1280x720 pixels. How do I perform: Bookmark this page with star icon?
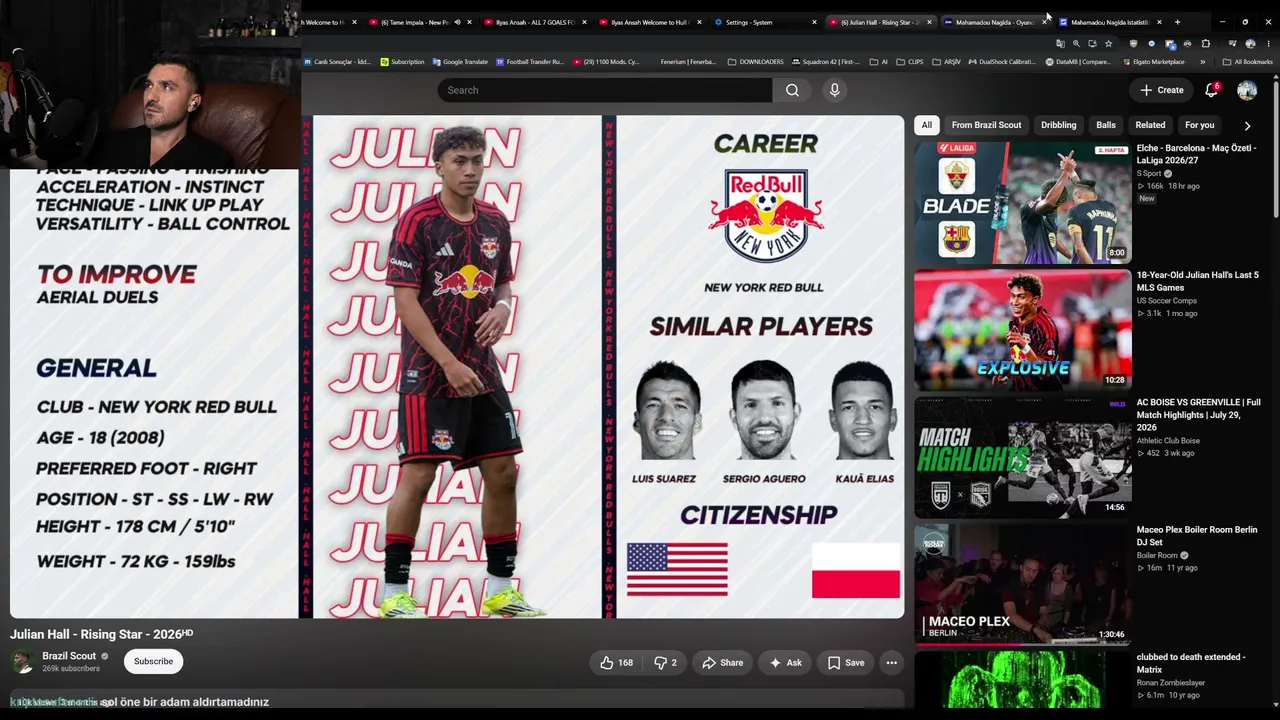click(x=1108, y=44)
